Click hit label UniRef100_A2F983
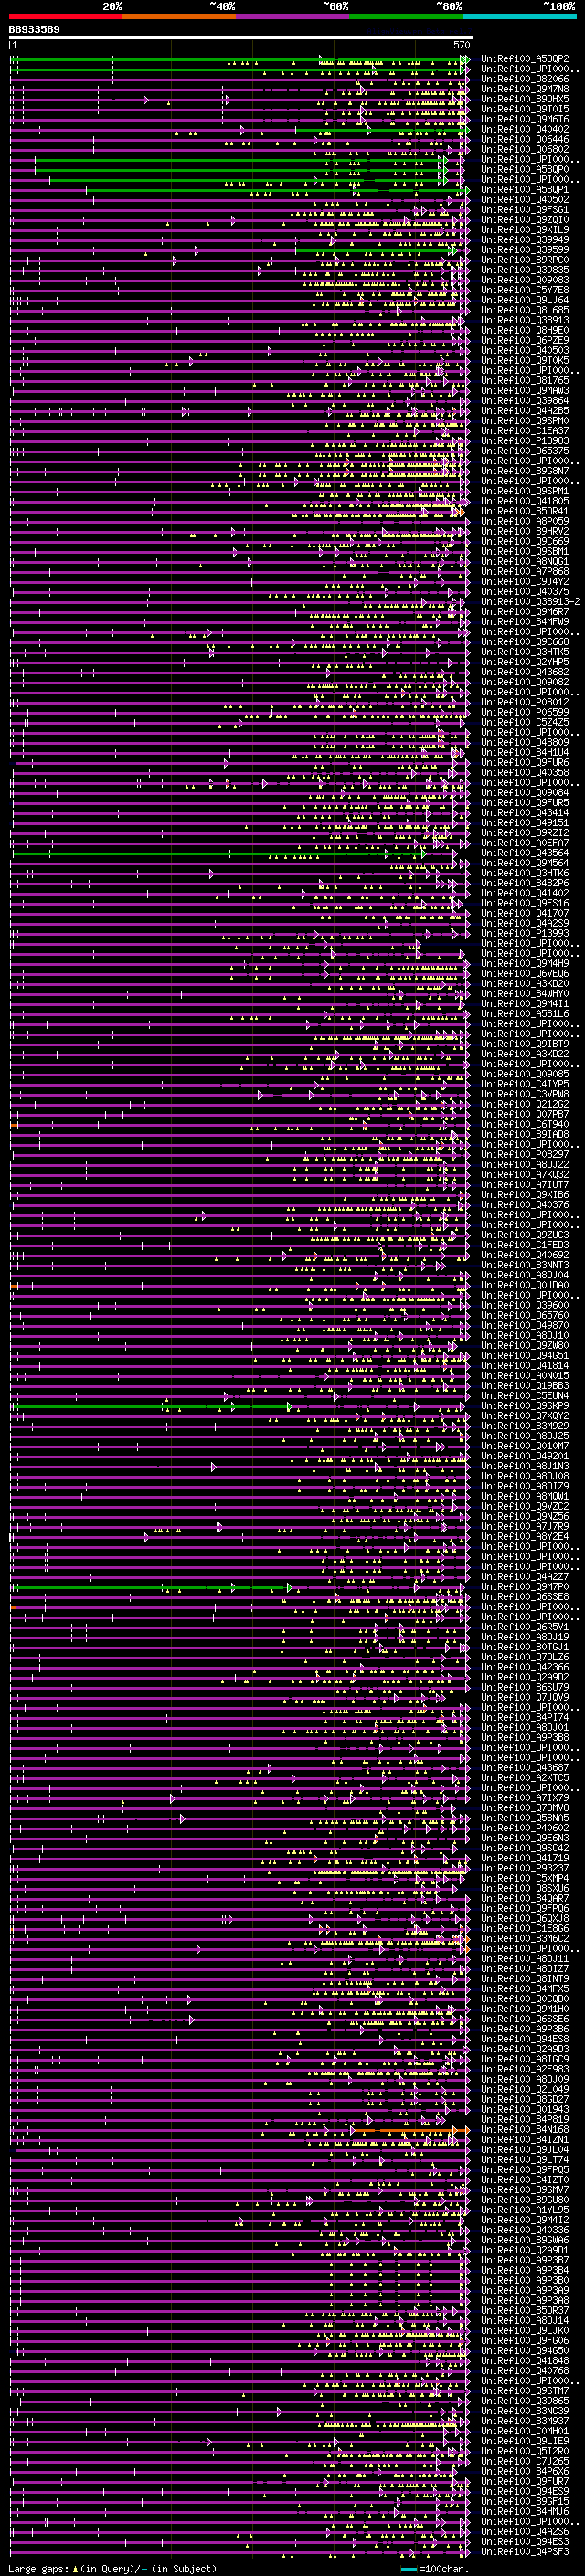 (x=525, y=2069)
